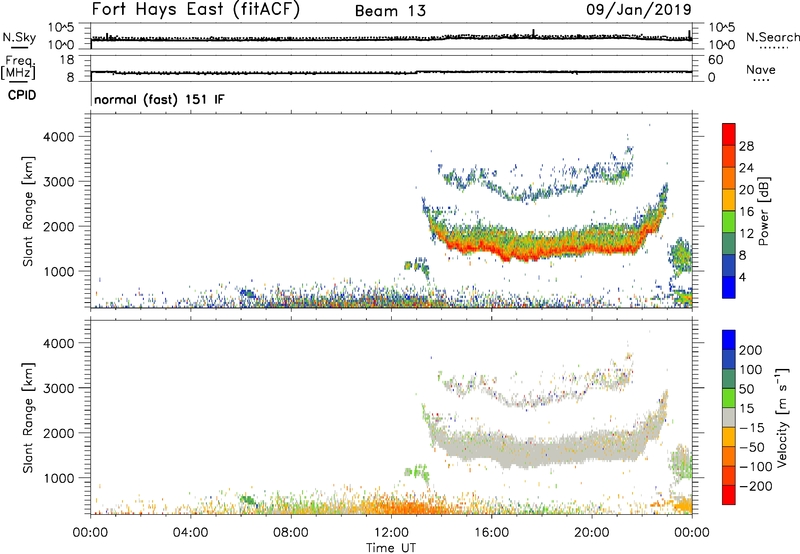Click the "Time UT" axis title
Viewport: 800px width, 554px height.
click(x=391, y=548)
